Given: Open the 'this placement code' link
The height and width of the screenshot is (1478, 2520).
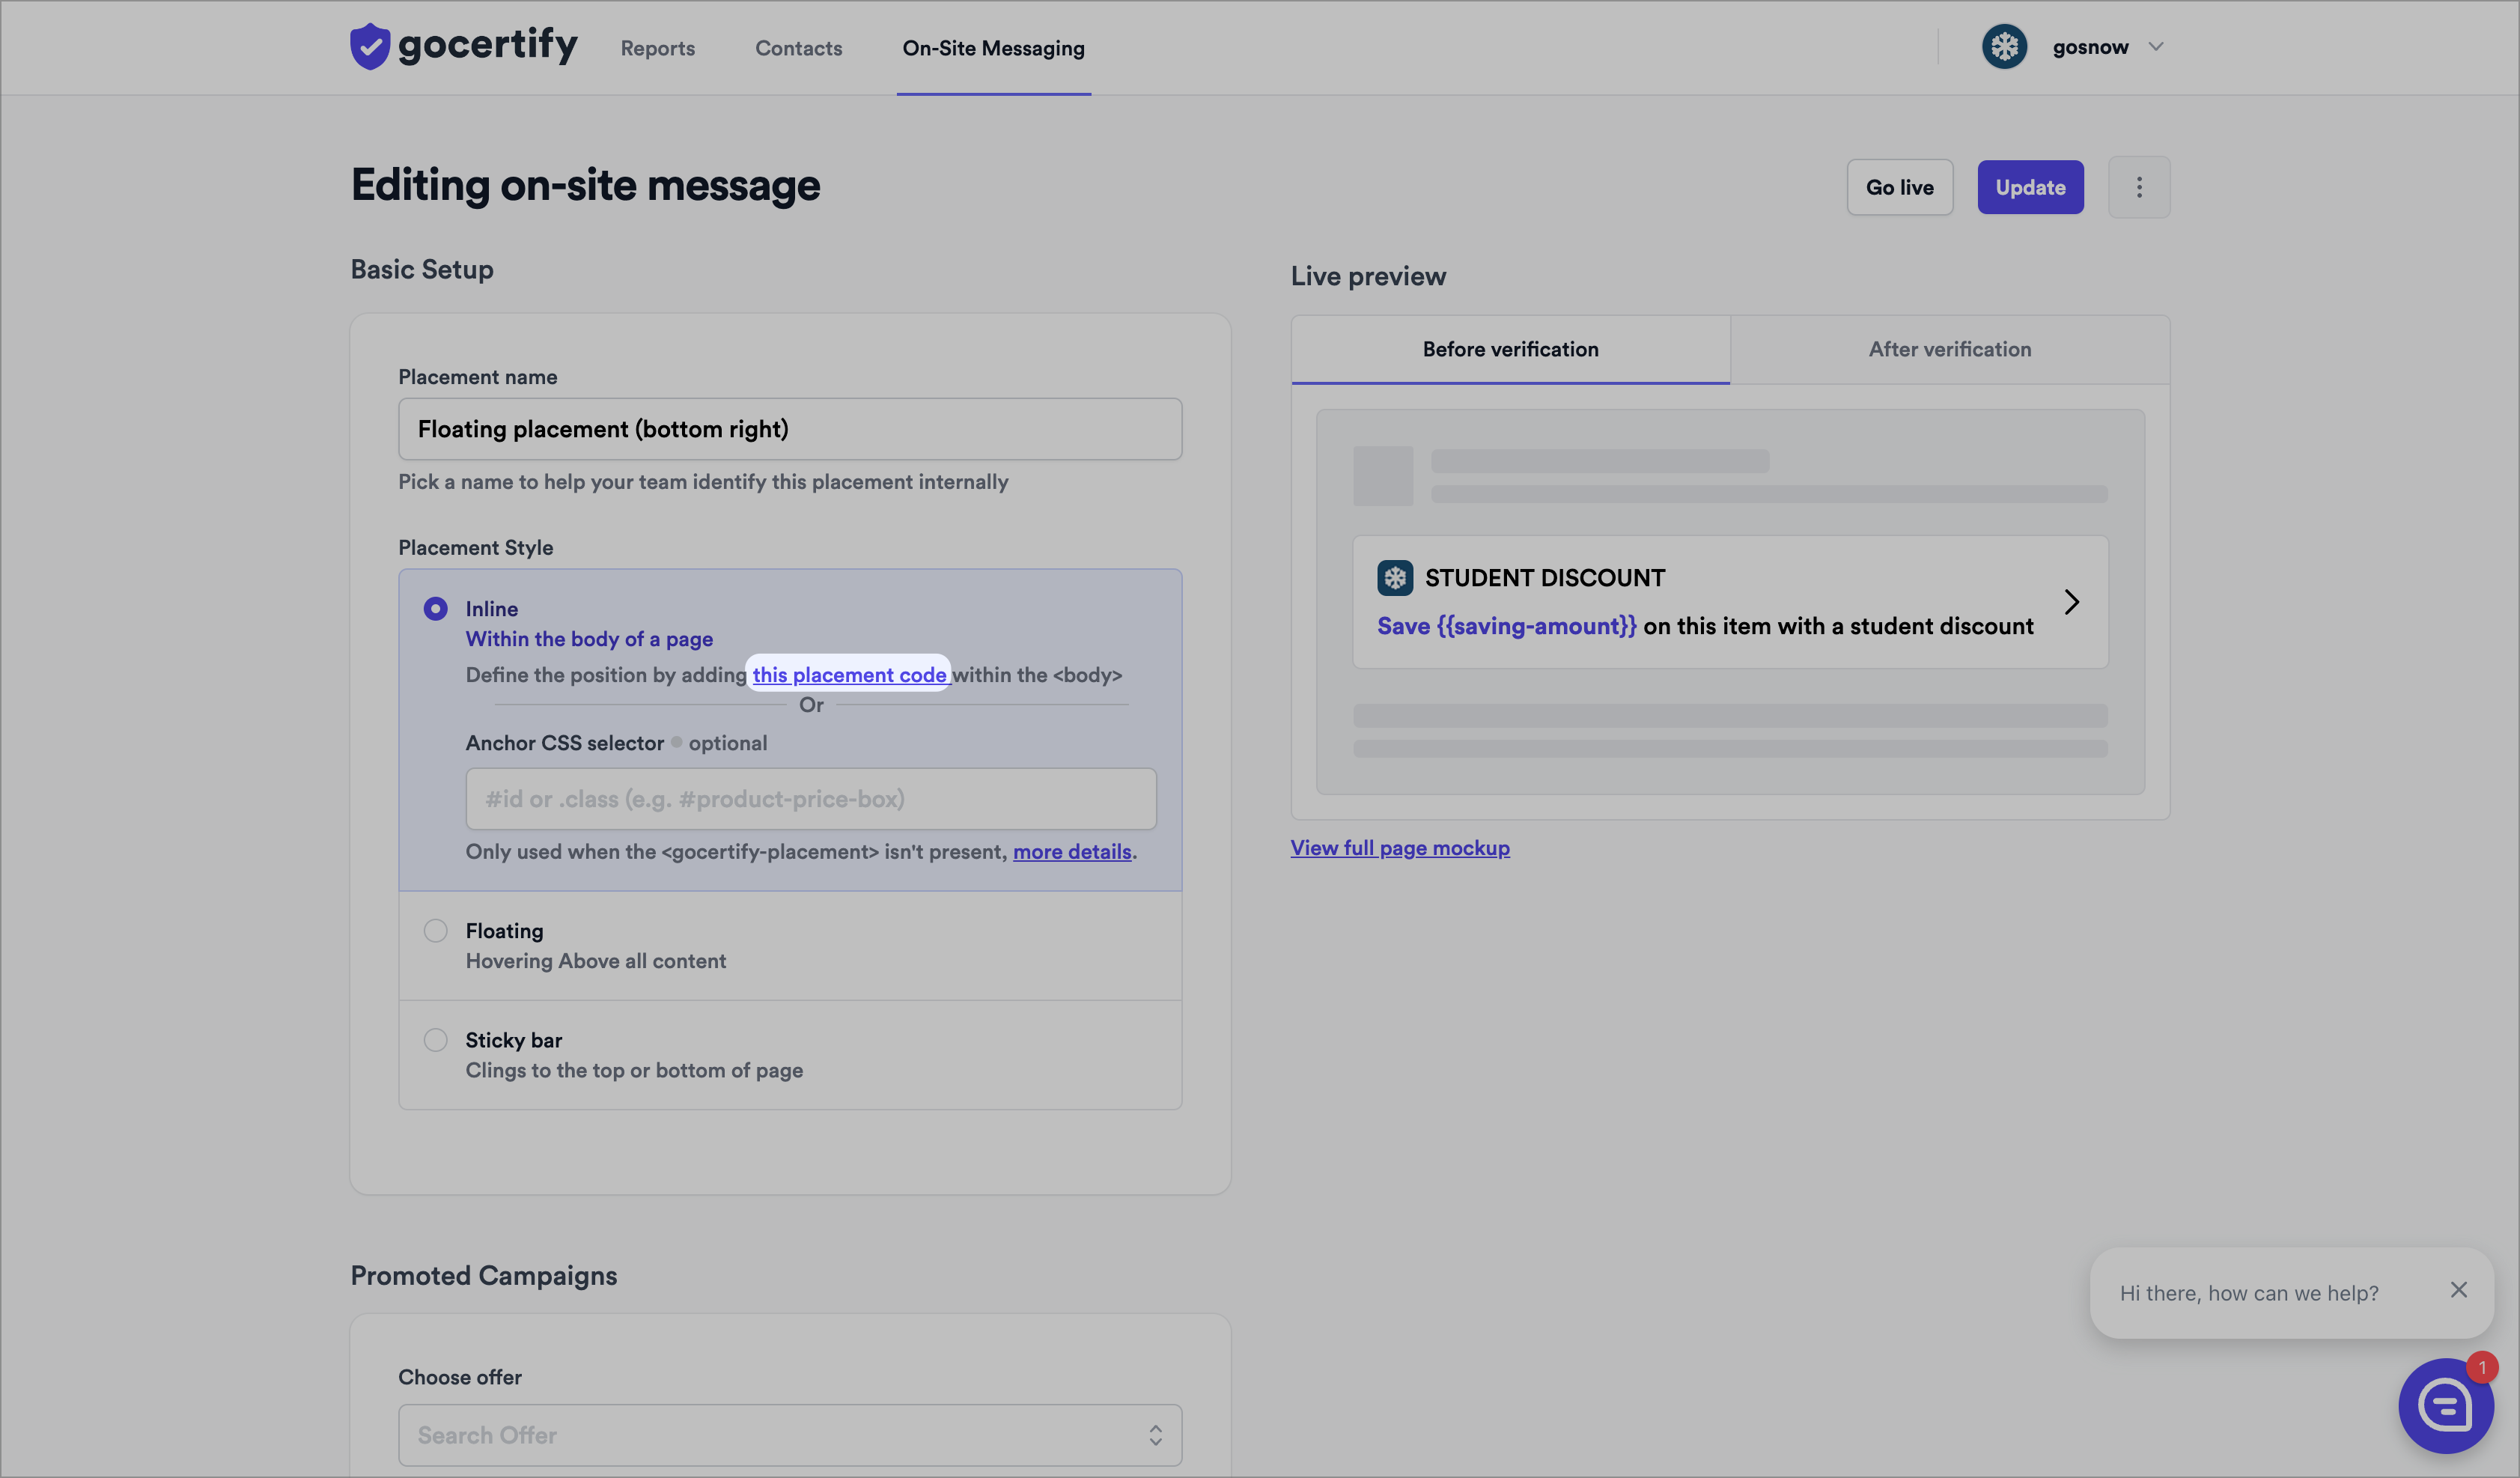Looking at the screenshot, I should point(848,675).
